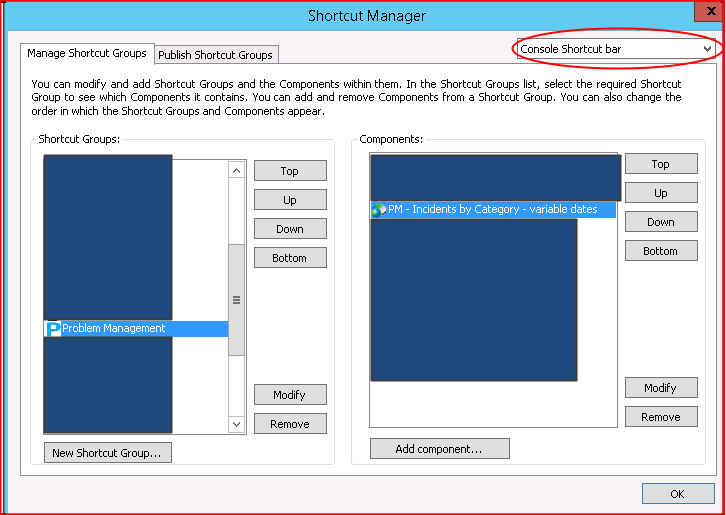Select the Manage Shortcut Groups tab

(87, 54)
